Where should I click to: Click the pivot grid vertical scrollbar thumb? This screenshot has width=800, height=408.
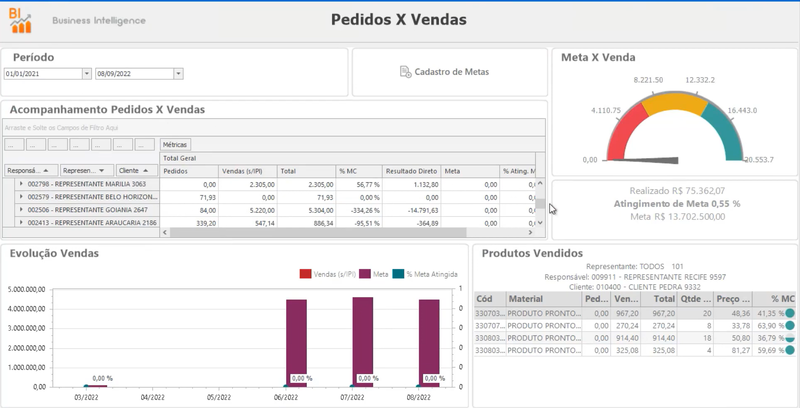point(540,203)
